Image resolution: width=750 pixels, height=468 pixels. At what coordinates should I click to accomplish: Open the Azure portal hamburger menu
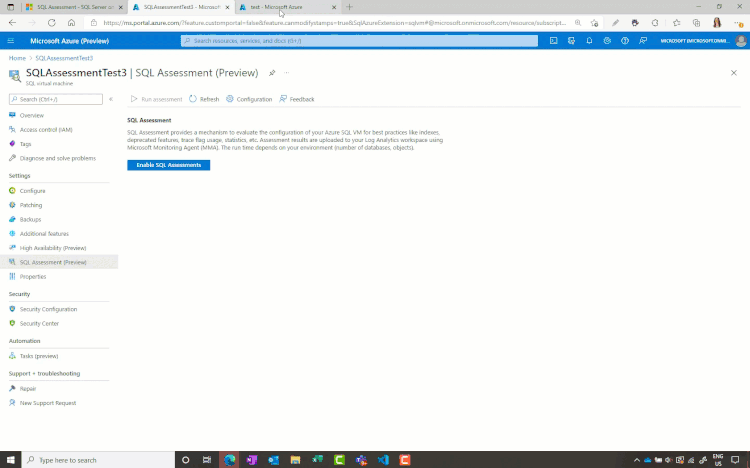tap(11, 41)
